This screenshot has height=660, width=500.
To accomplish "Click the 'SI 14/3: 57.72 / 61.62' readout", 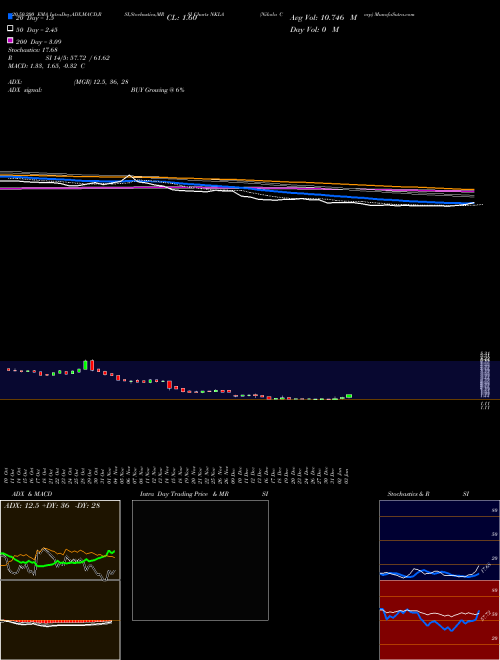I will [x=77, y=58].
